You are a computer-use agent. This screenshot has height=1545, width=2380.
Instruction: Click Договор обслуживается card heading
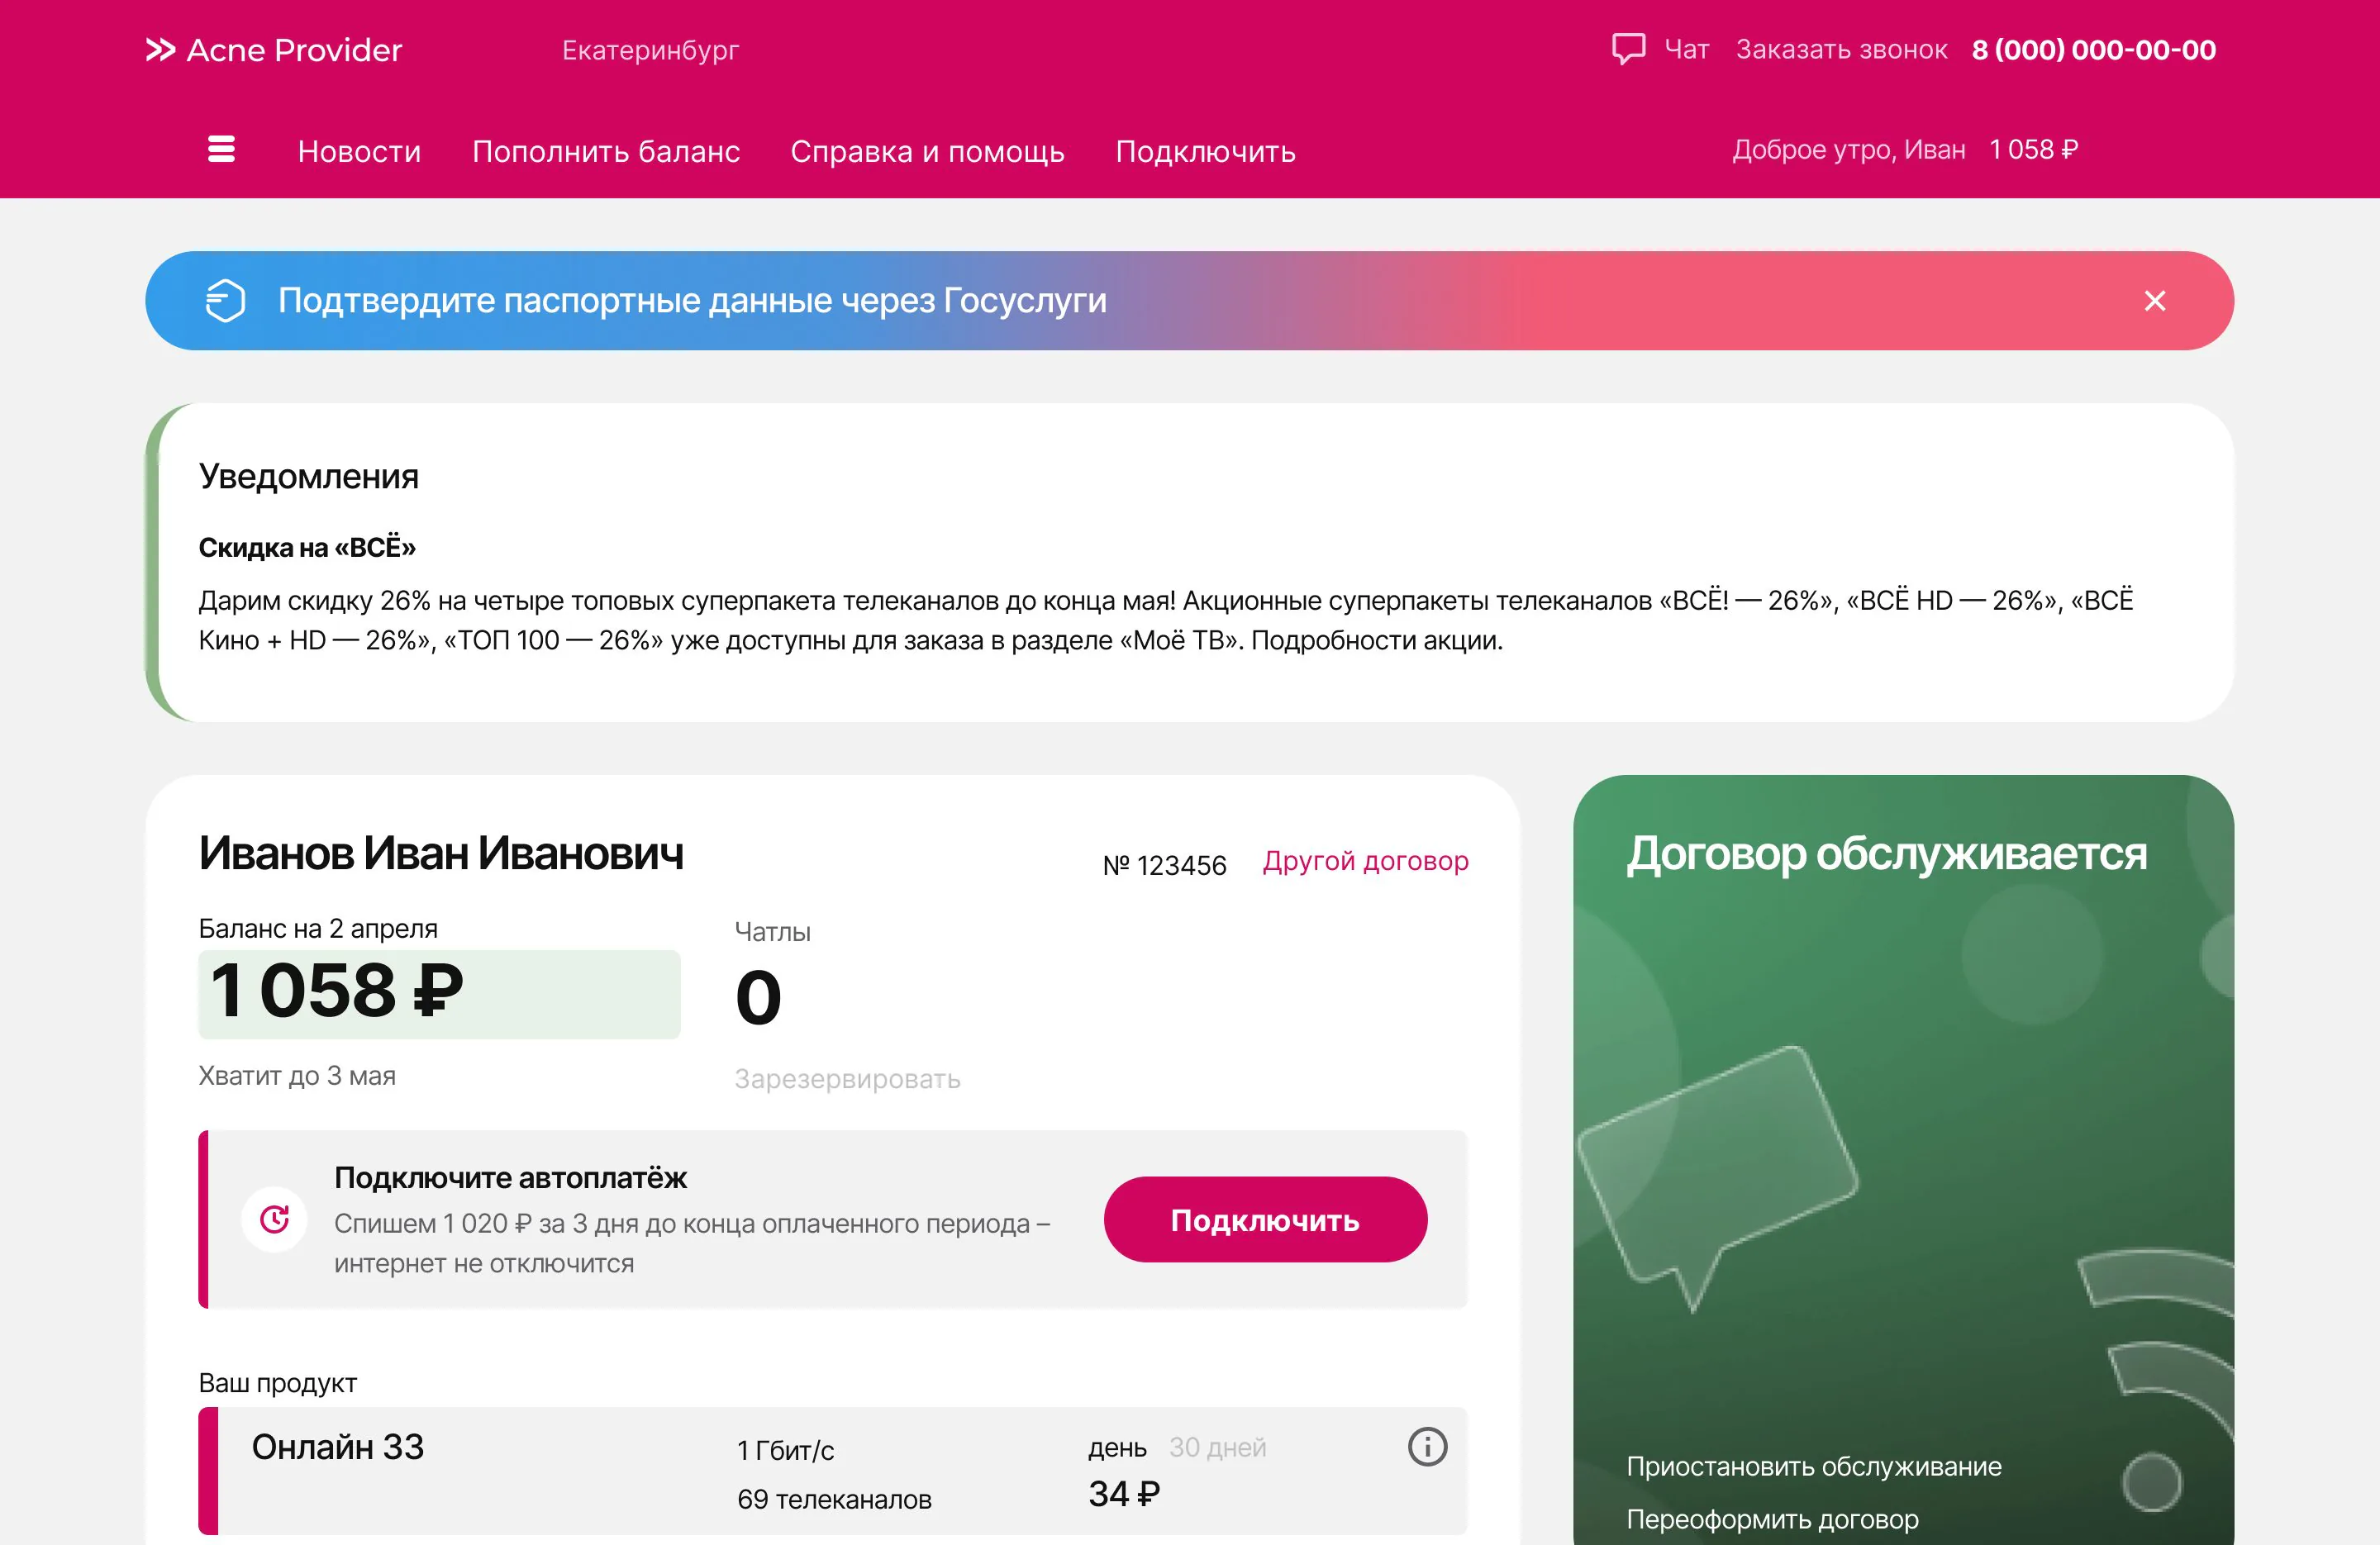point(1886,854)
